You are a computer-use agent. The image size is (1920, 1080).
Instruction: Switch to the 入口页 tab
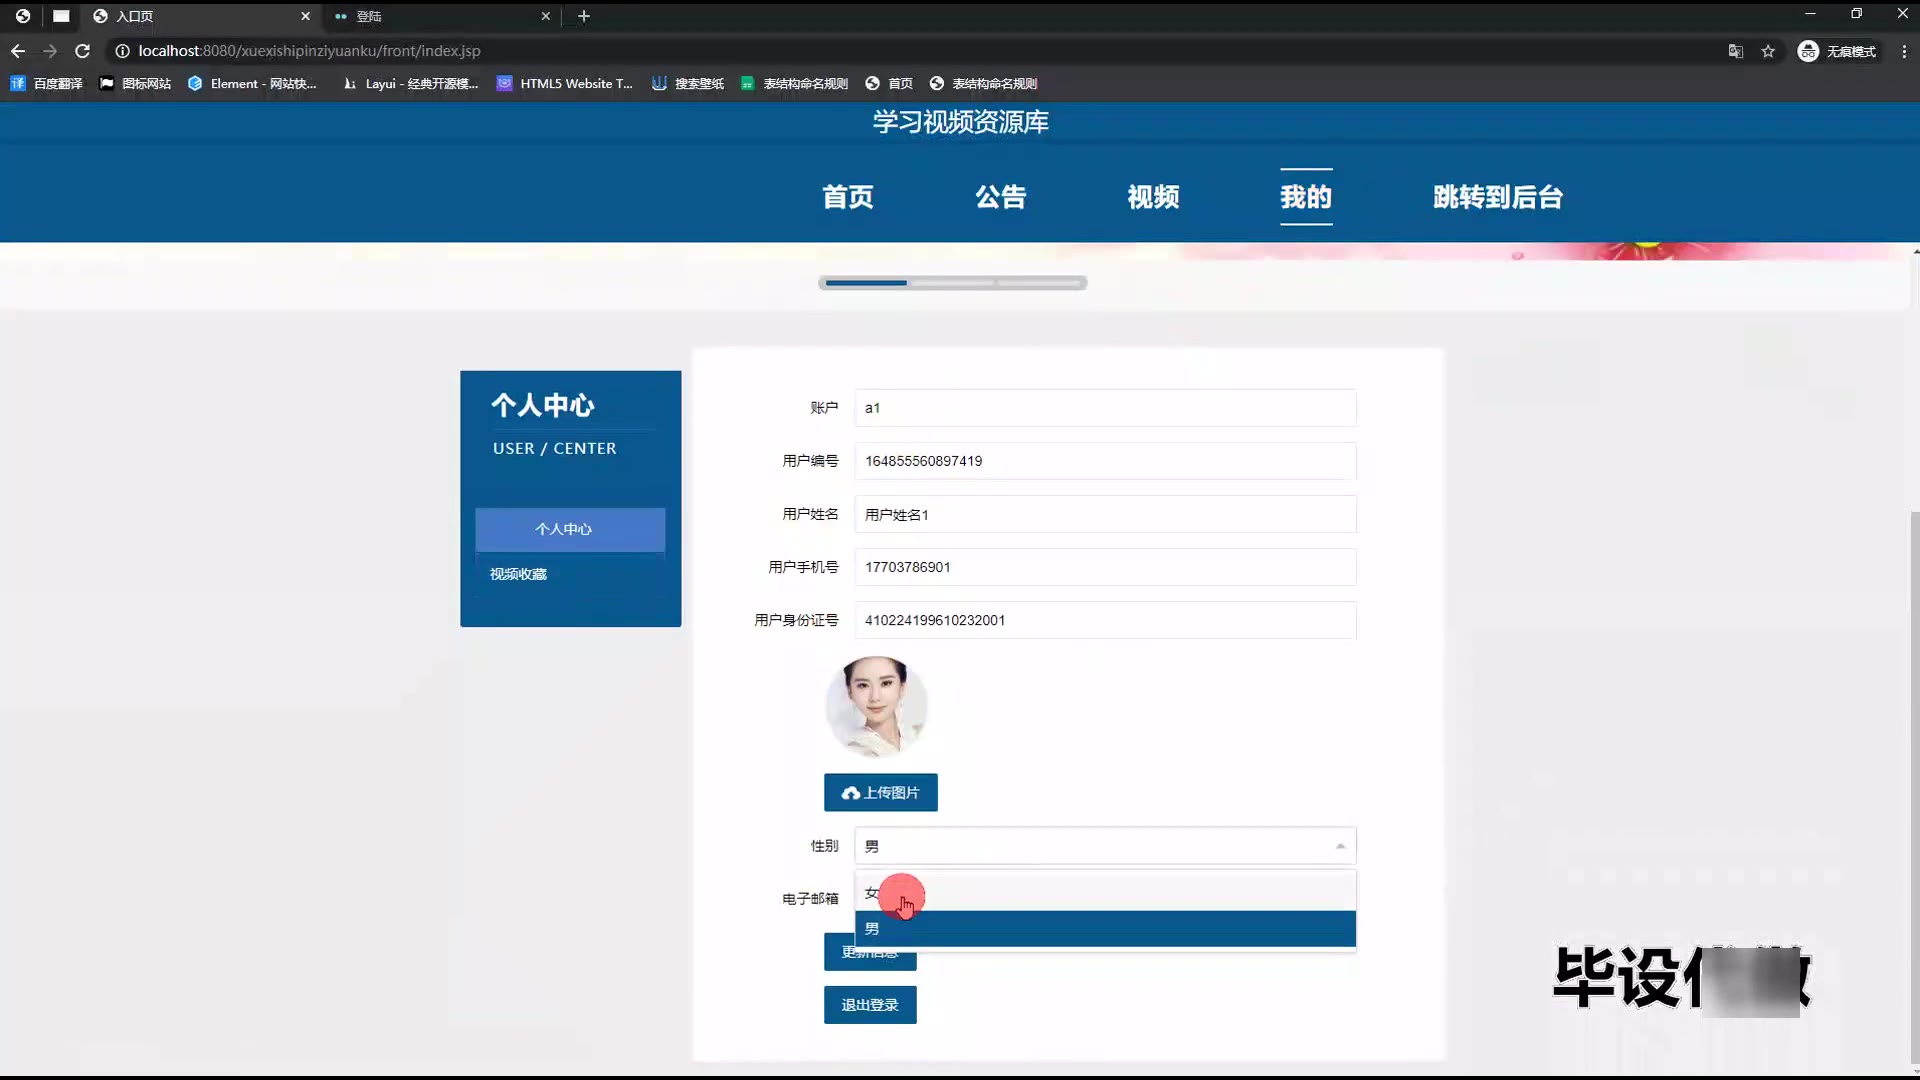pyautogui.click(x=200, y=16)
